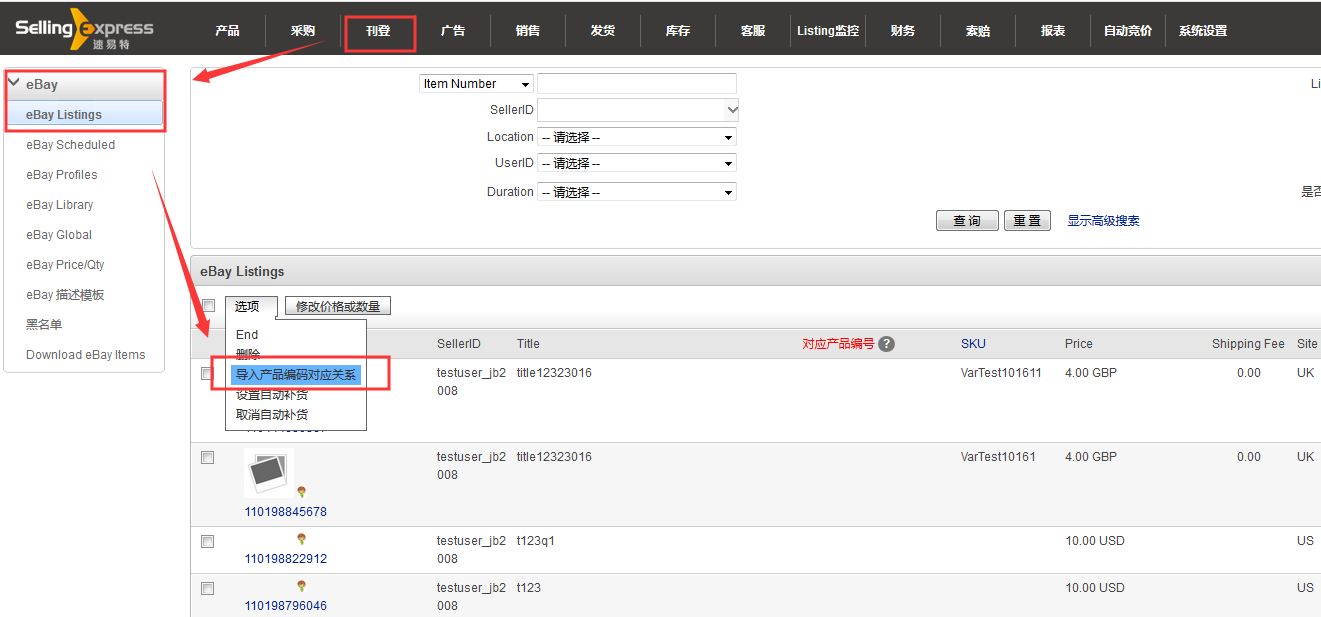Screen dimensions: 1321x617
Task: Click the pin icon above 110198822912
Action: tap(301, 539)
